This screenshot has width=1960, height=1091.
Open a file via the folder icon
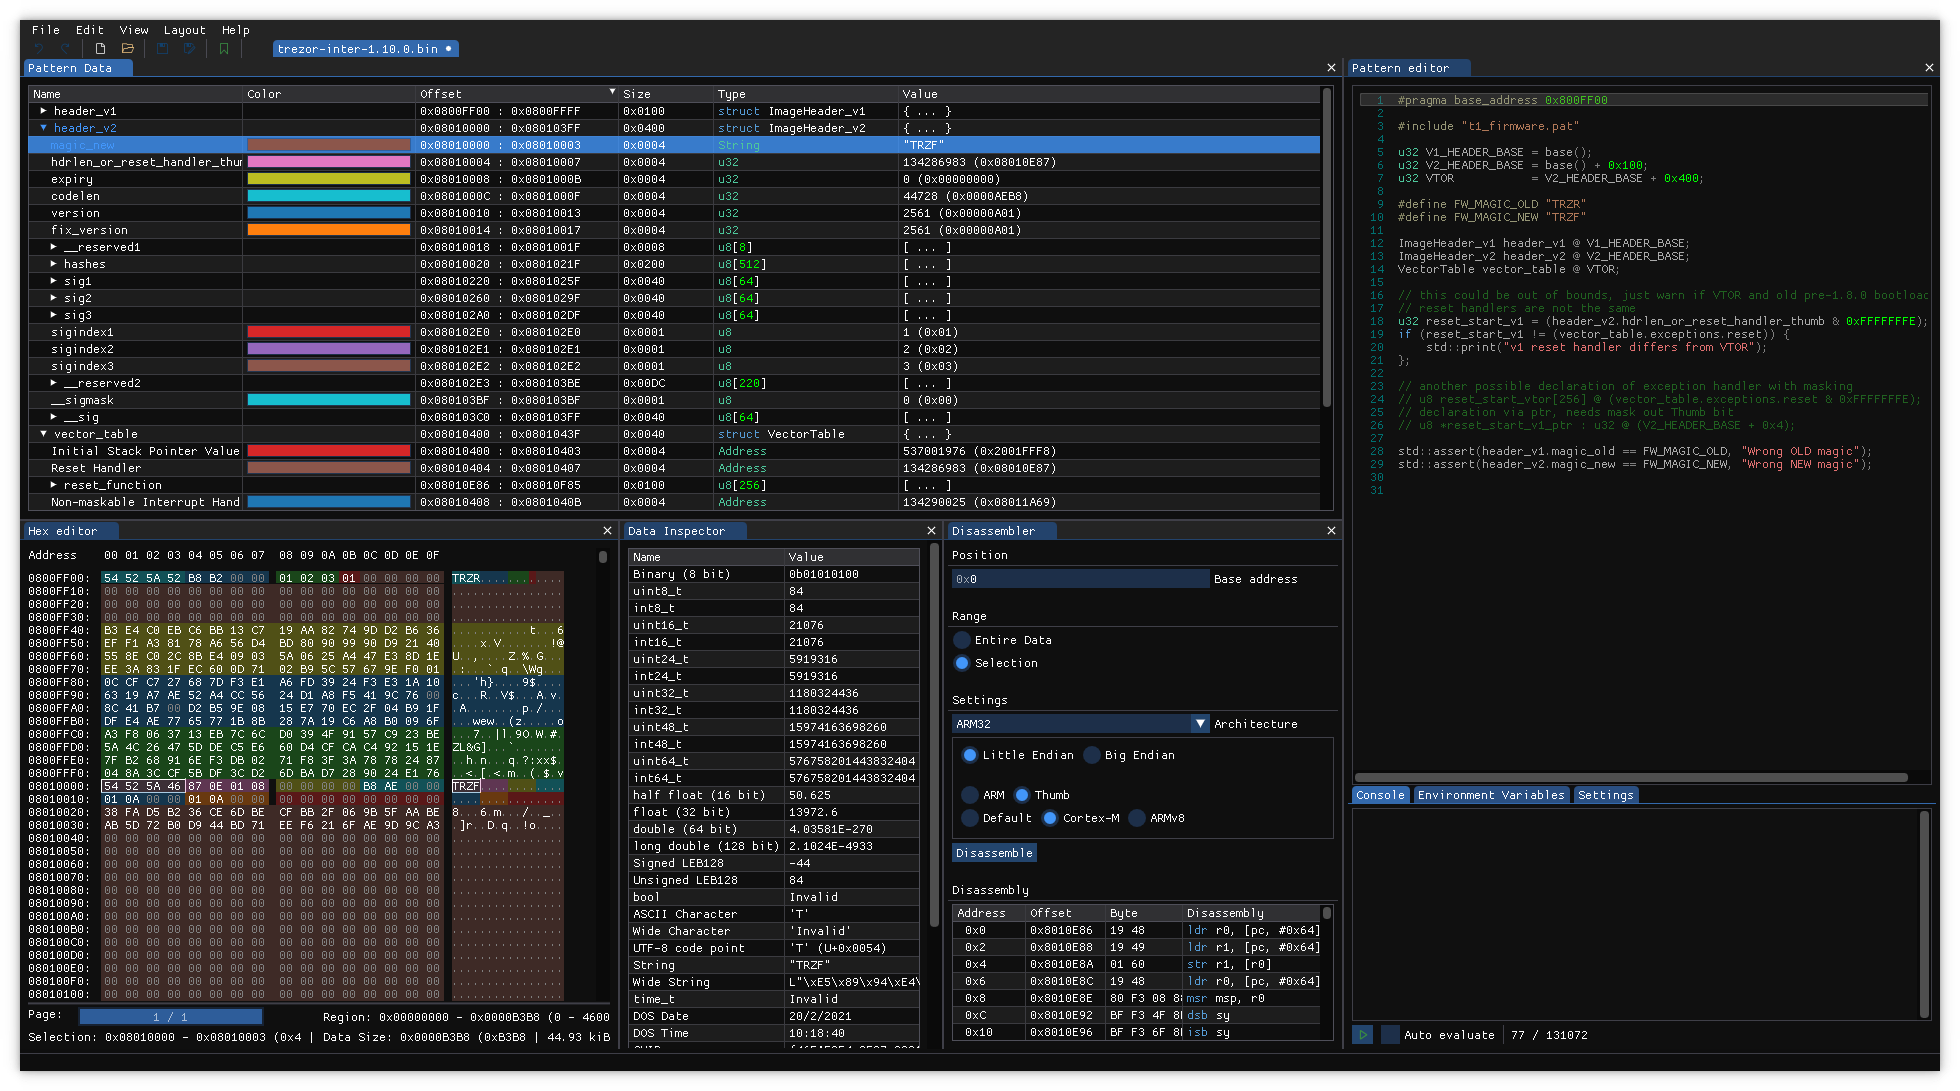click(128, 49)
